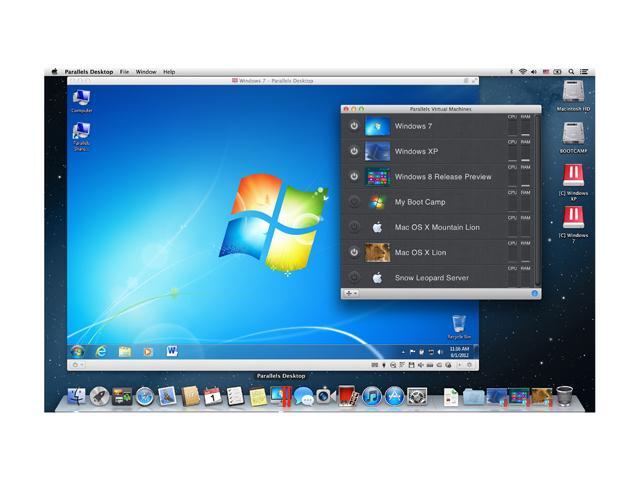Open Calendar from the Dock
Screen dimensions: 640x480
click(x=212, y=396)
